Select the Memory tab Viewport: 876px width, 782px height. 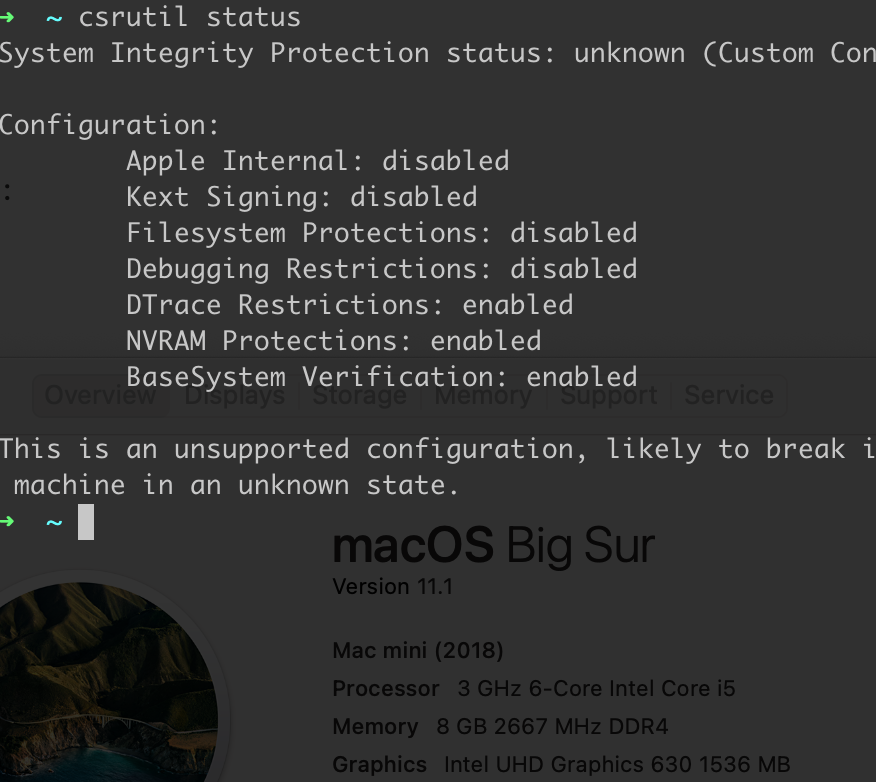tap(483, 395)
